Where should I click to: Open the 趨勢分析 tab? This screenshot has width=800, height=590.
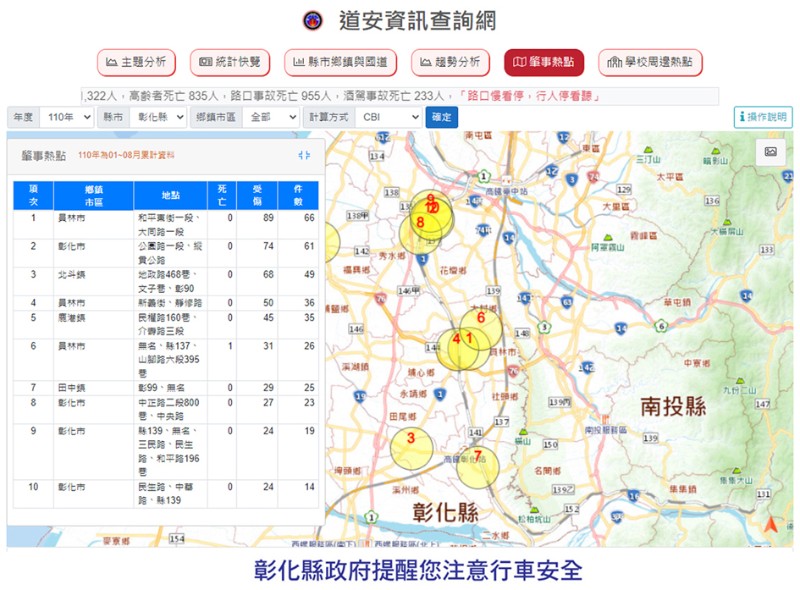450,62
